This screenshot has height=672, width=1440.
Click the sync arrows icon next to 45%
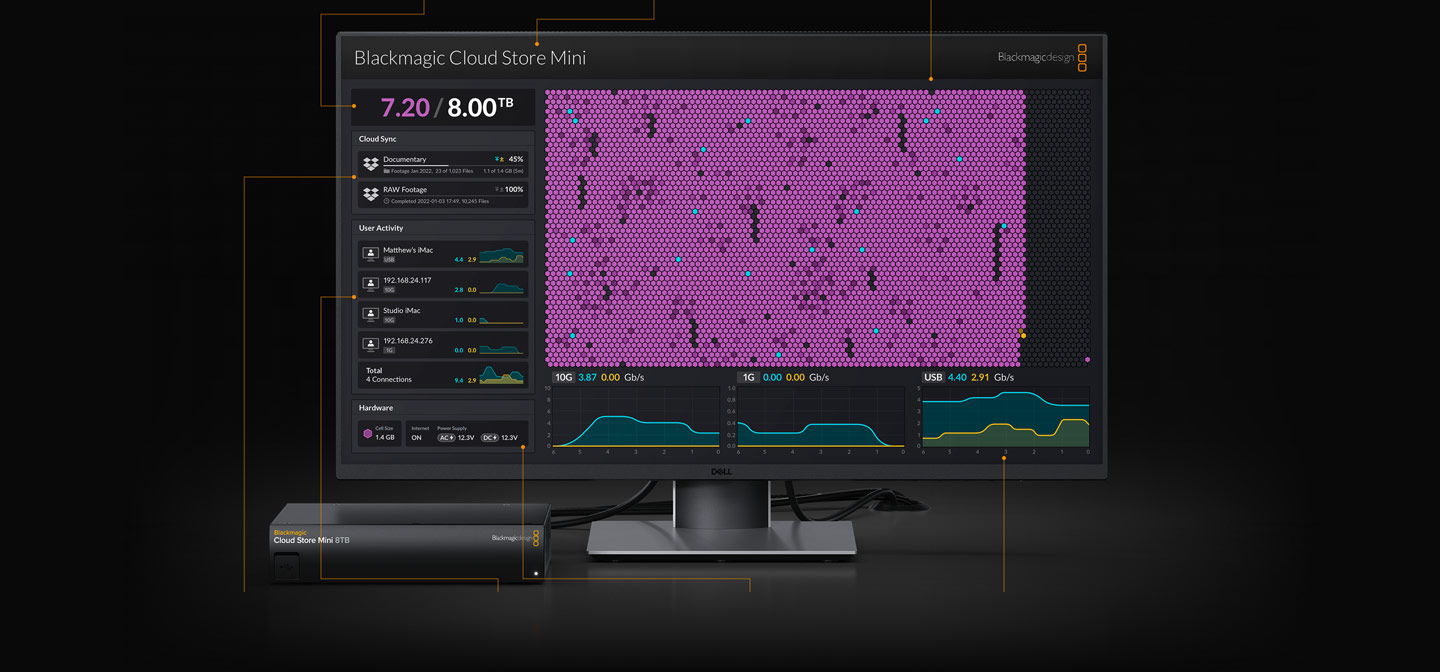pyautogui.click(x=499, y=159)
